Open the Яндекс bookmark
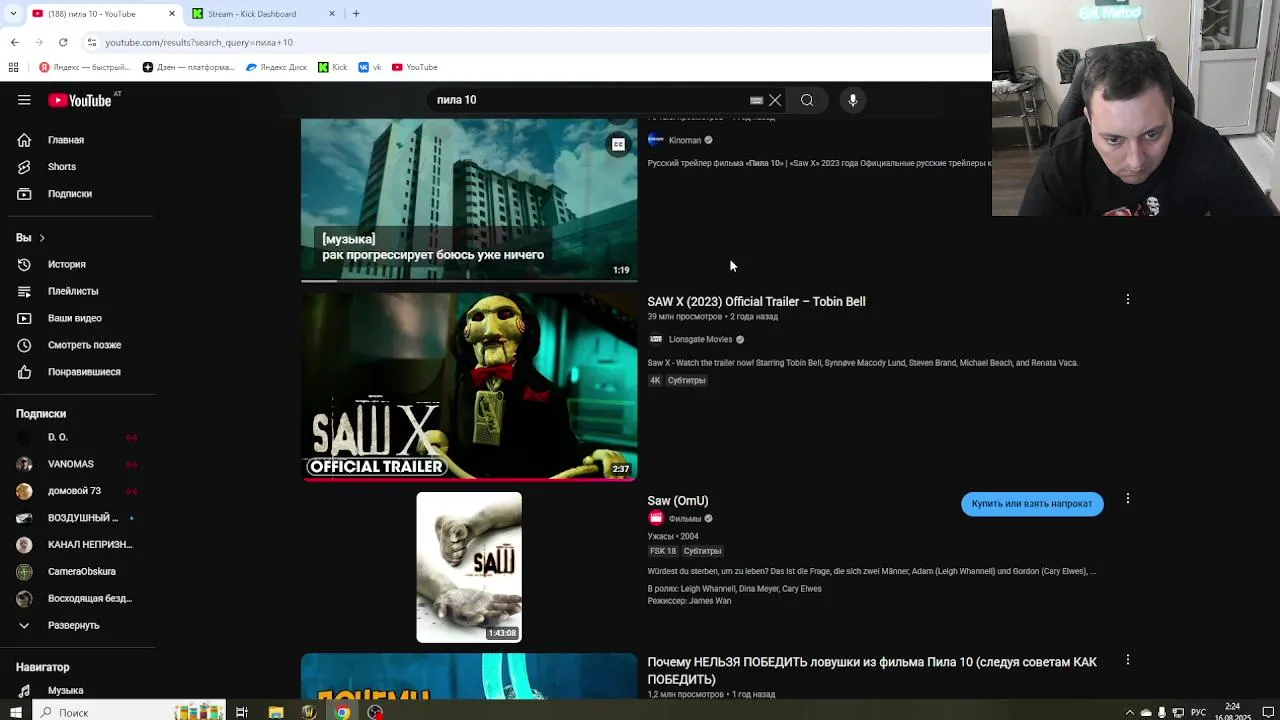The height and width of the screenshot is (720, 1280). point(85,67)
